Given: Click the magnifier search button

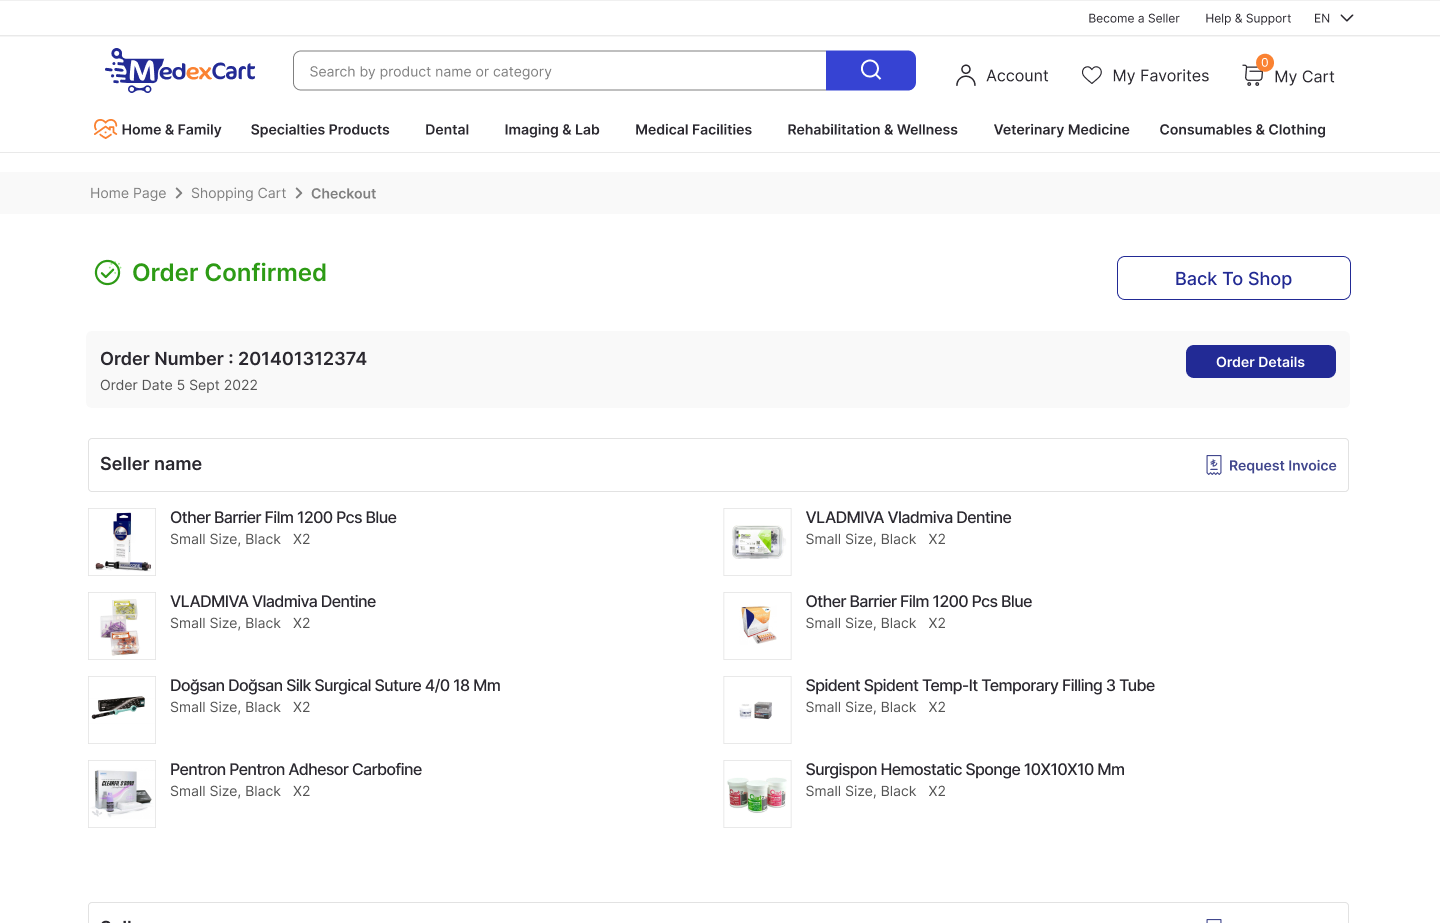Looking at the screenshot, I should tap(871, 70).
